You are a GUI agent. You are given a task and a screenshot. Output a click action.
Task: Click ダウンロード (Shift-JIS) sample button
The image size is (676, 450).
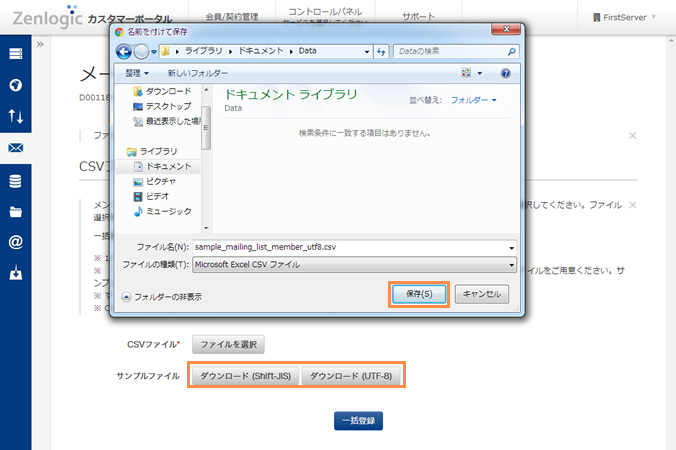point(245,376)
